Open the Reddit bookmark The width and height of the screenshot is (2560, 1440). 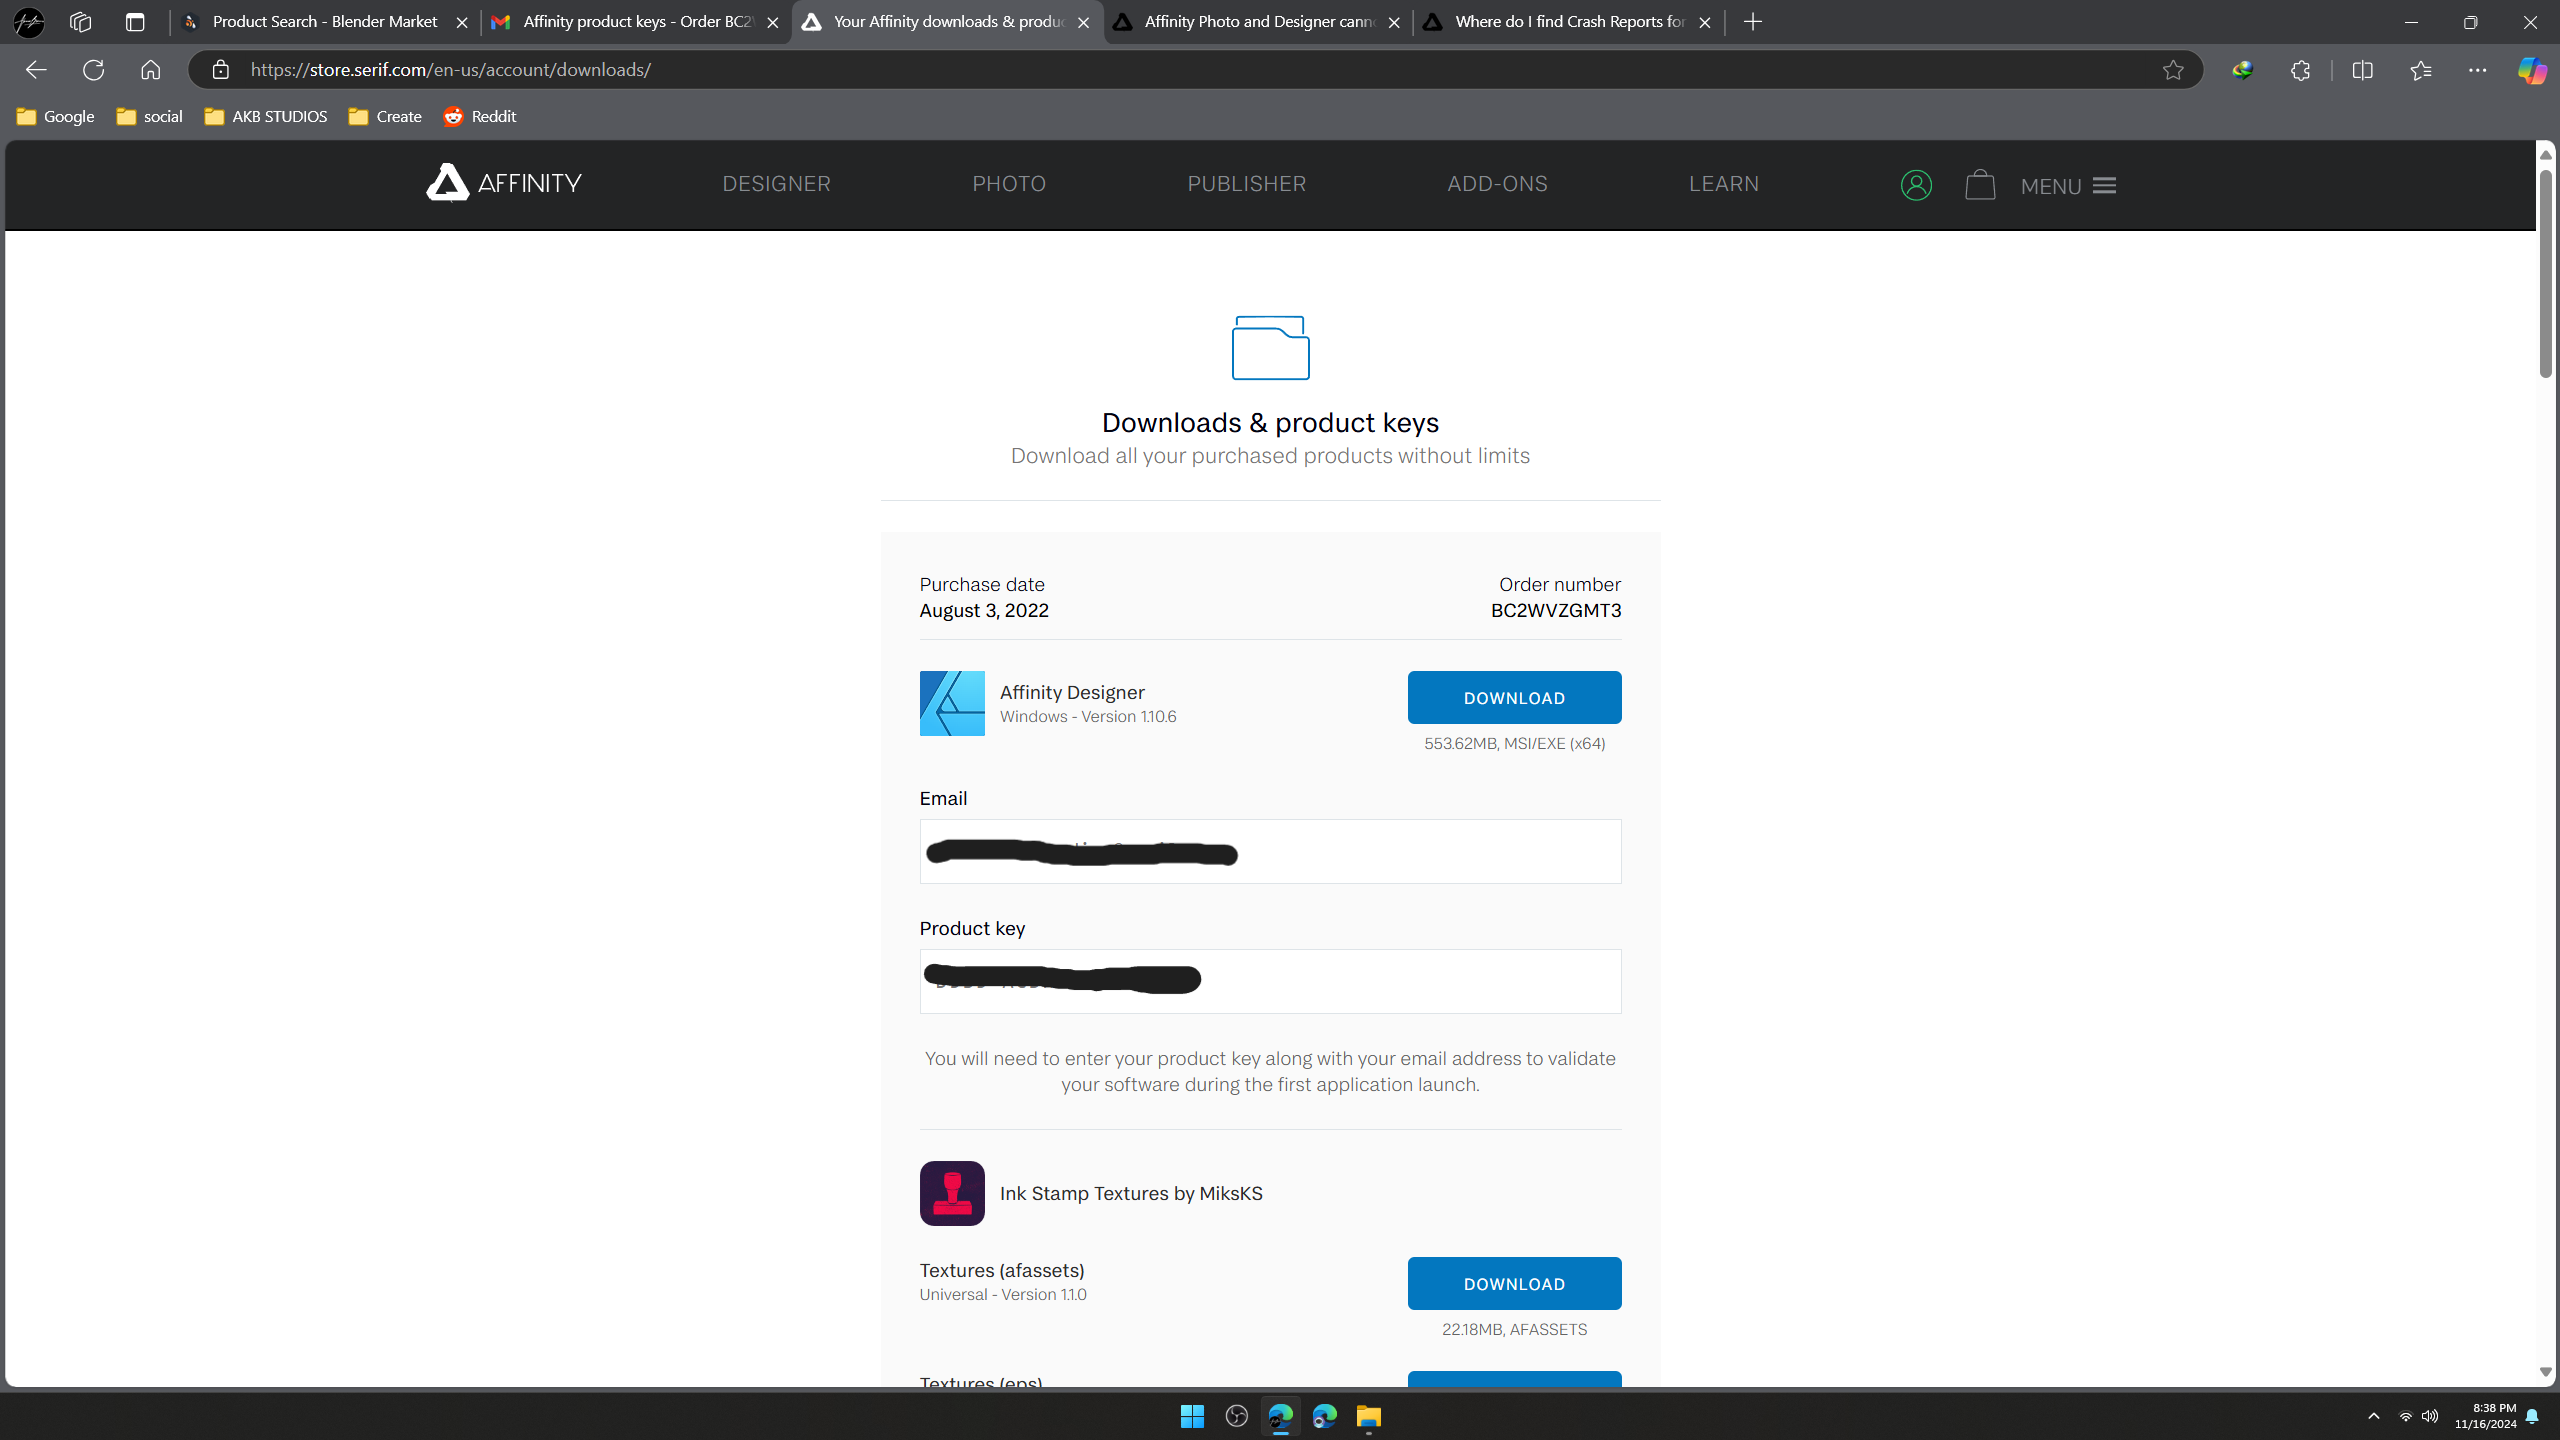coord(480,116)
